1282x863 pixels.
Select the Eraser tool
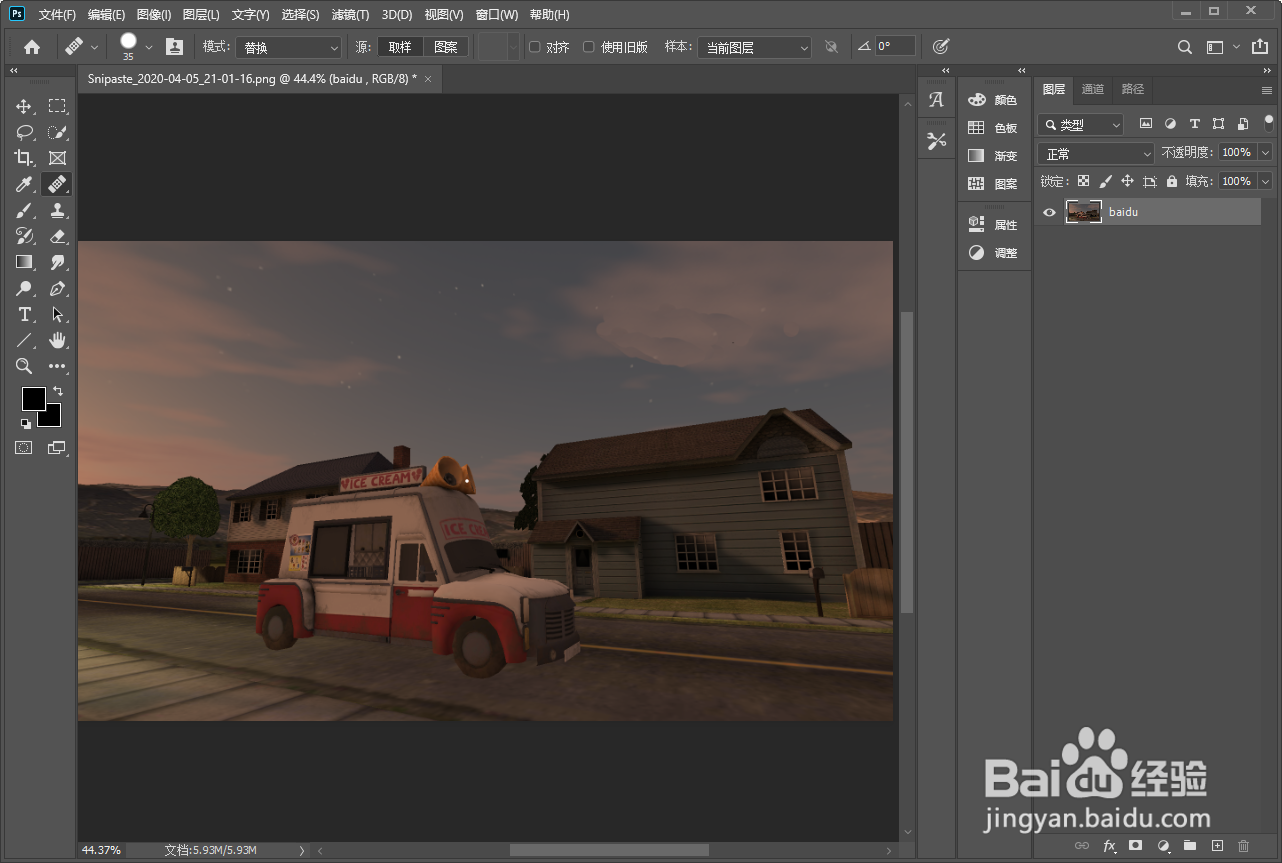pyautogui.click(x=58, y=236)
